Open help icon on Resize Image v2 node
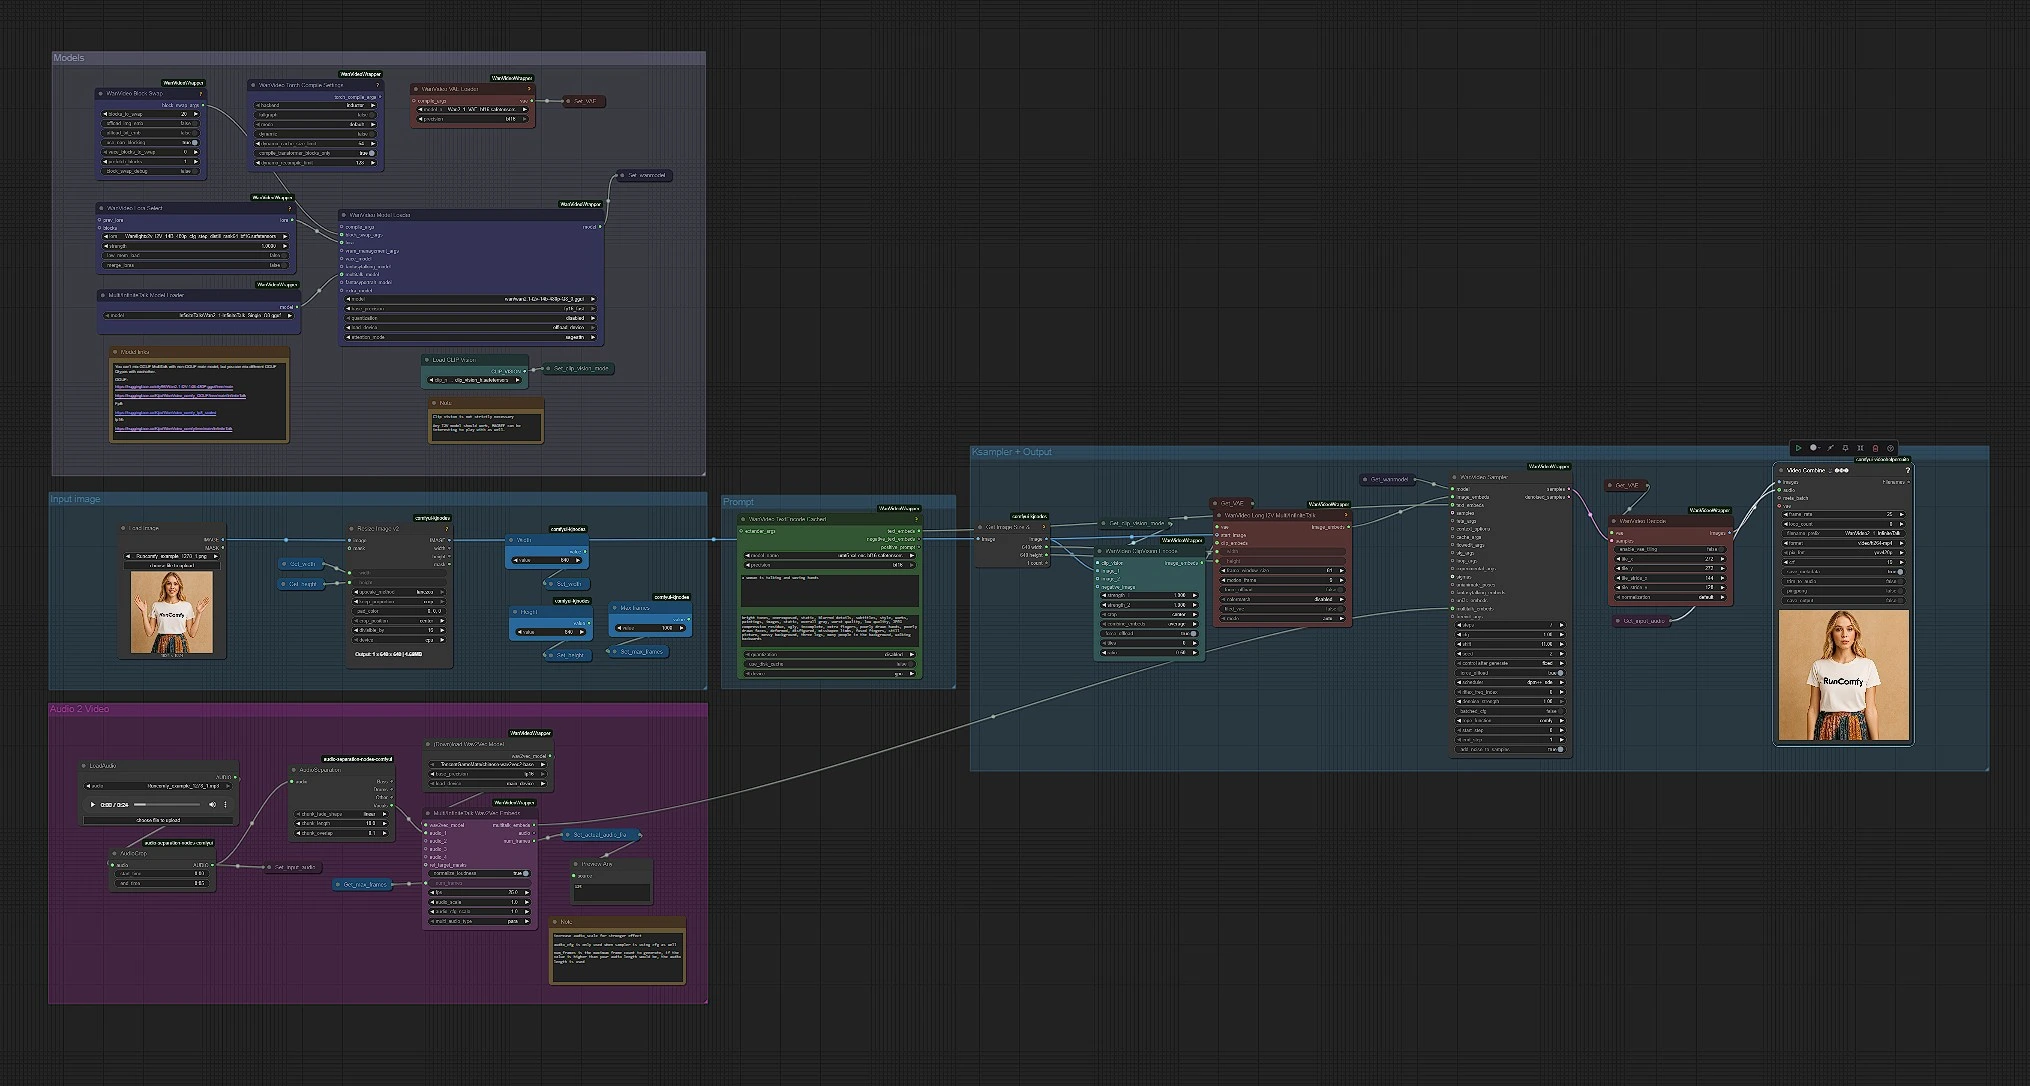This screenshot has height=1086, width=2030. coord(446,529)
